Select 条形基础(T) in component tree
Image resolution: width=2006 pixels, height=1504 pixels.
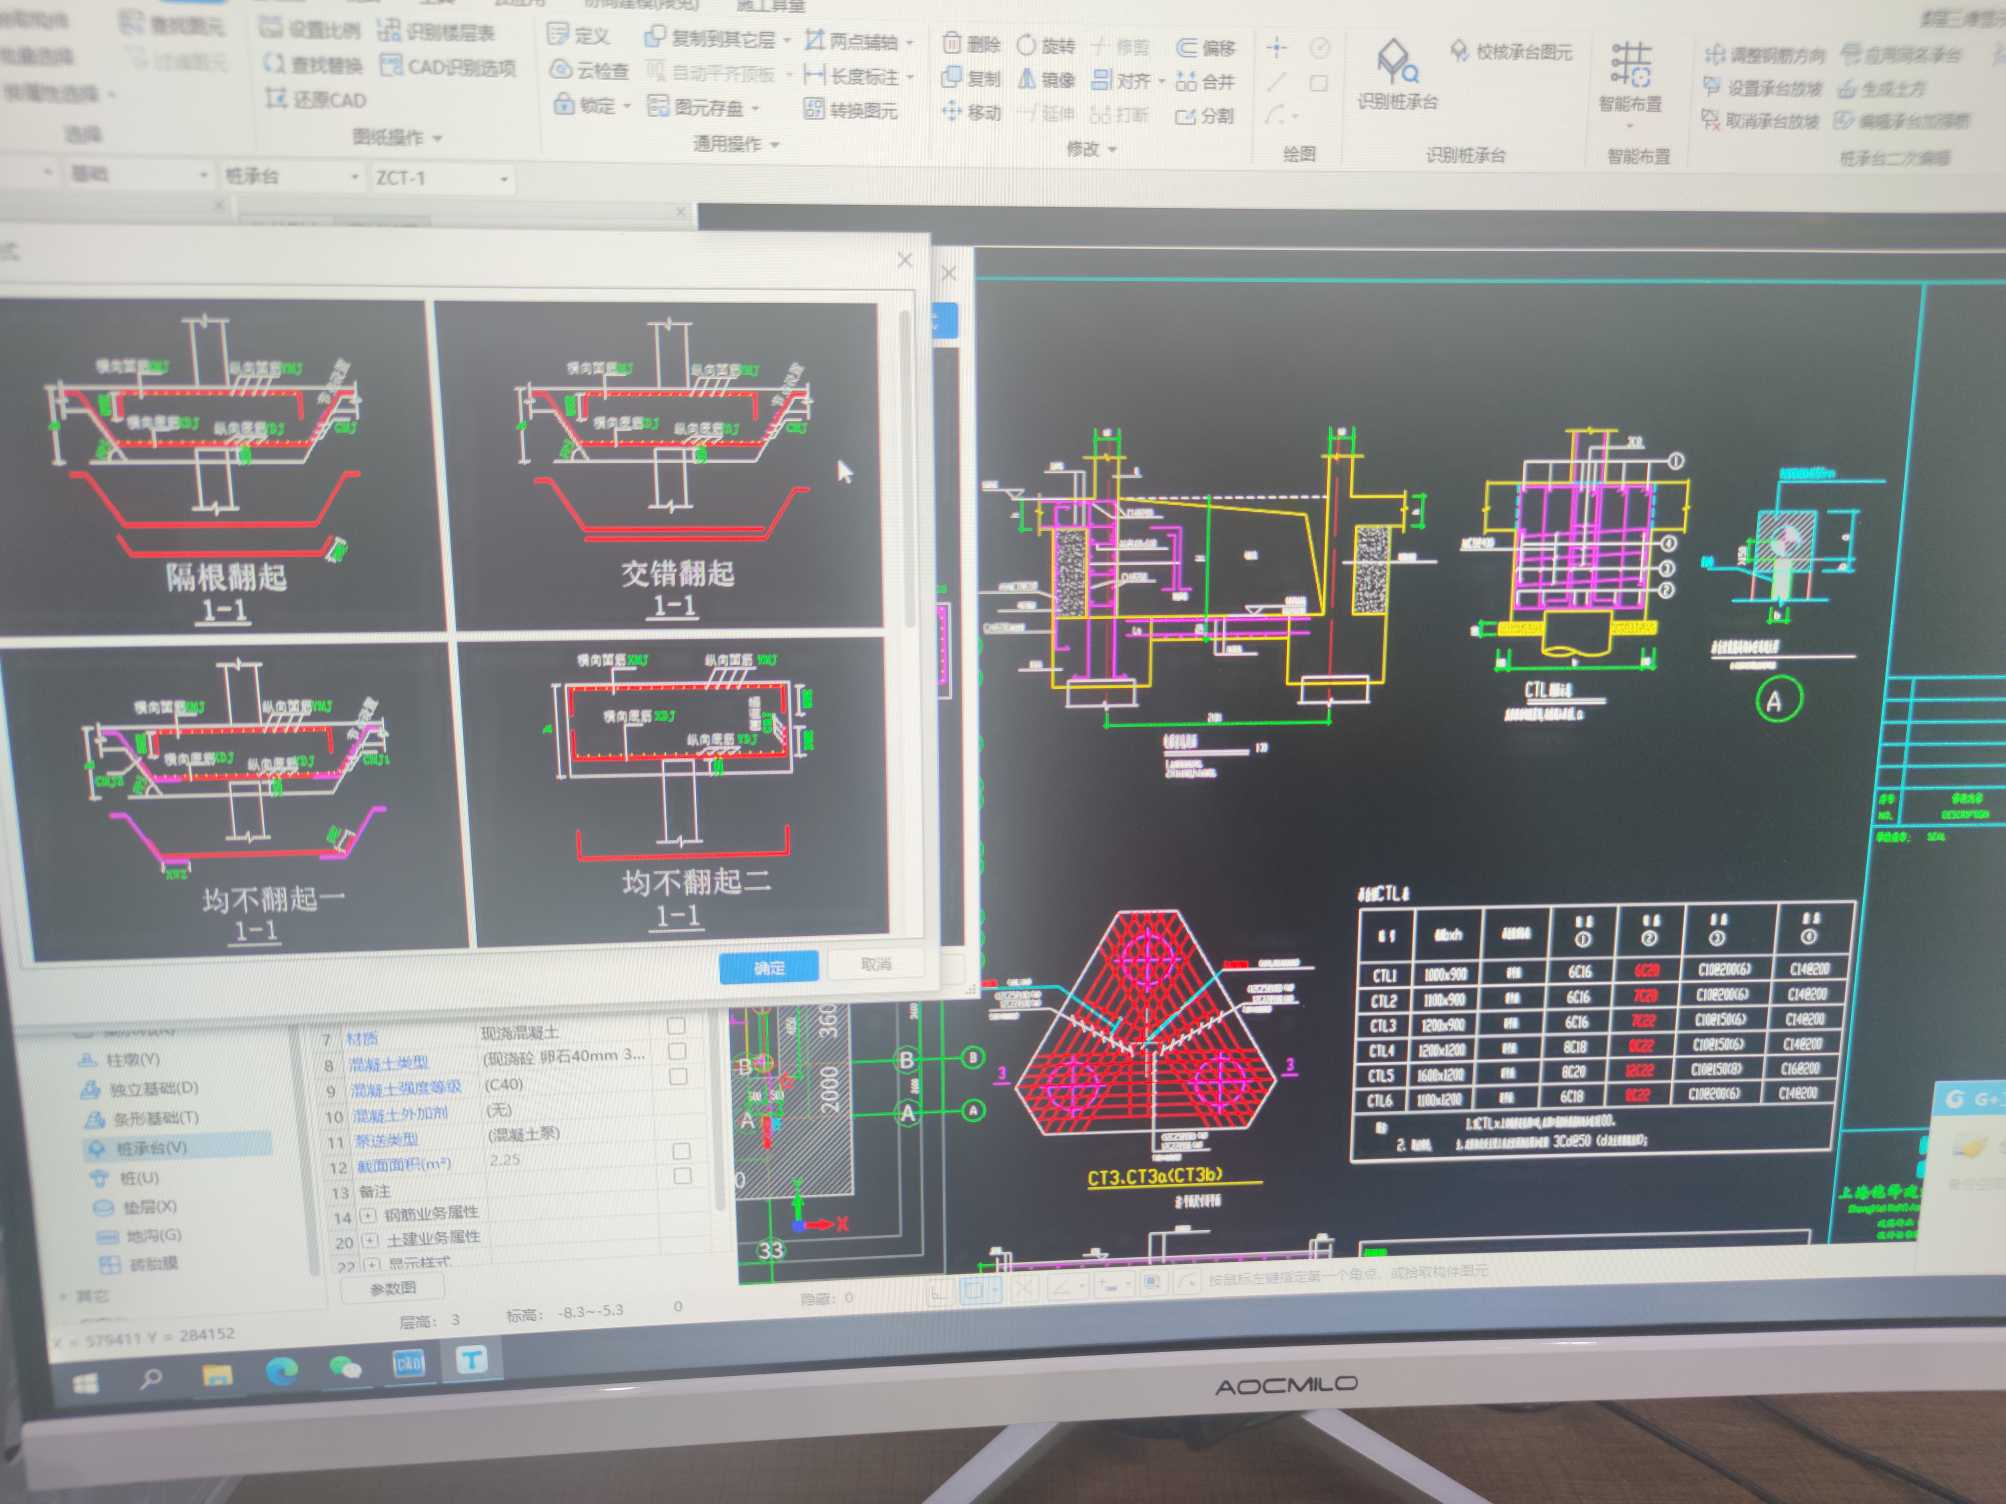(x=142, y=1118)
